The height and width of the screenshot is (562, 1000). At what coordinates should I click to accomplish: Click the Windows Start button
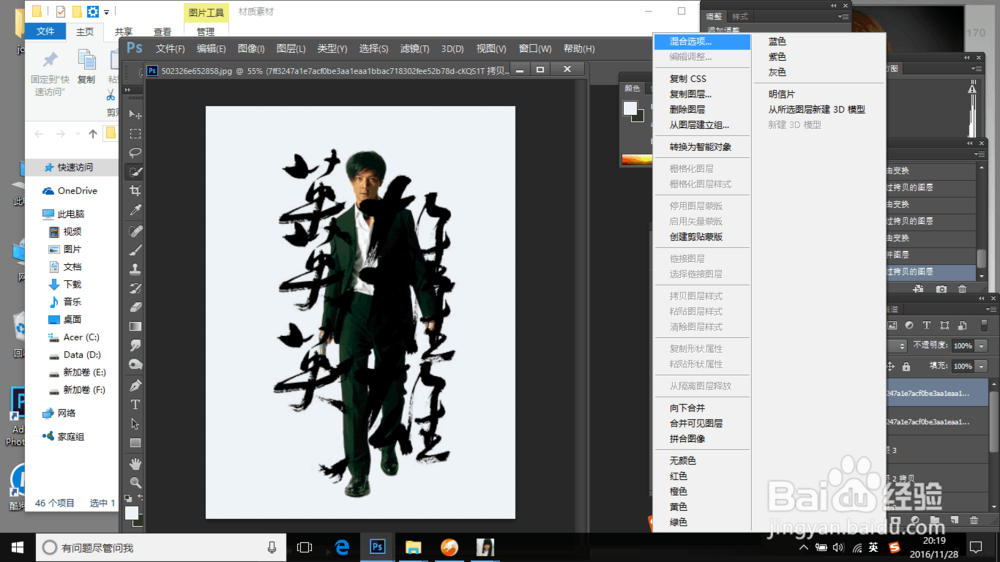17,547
